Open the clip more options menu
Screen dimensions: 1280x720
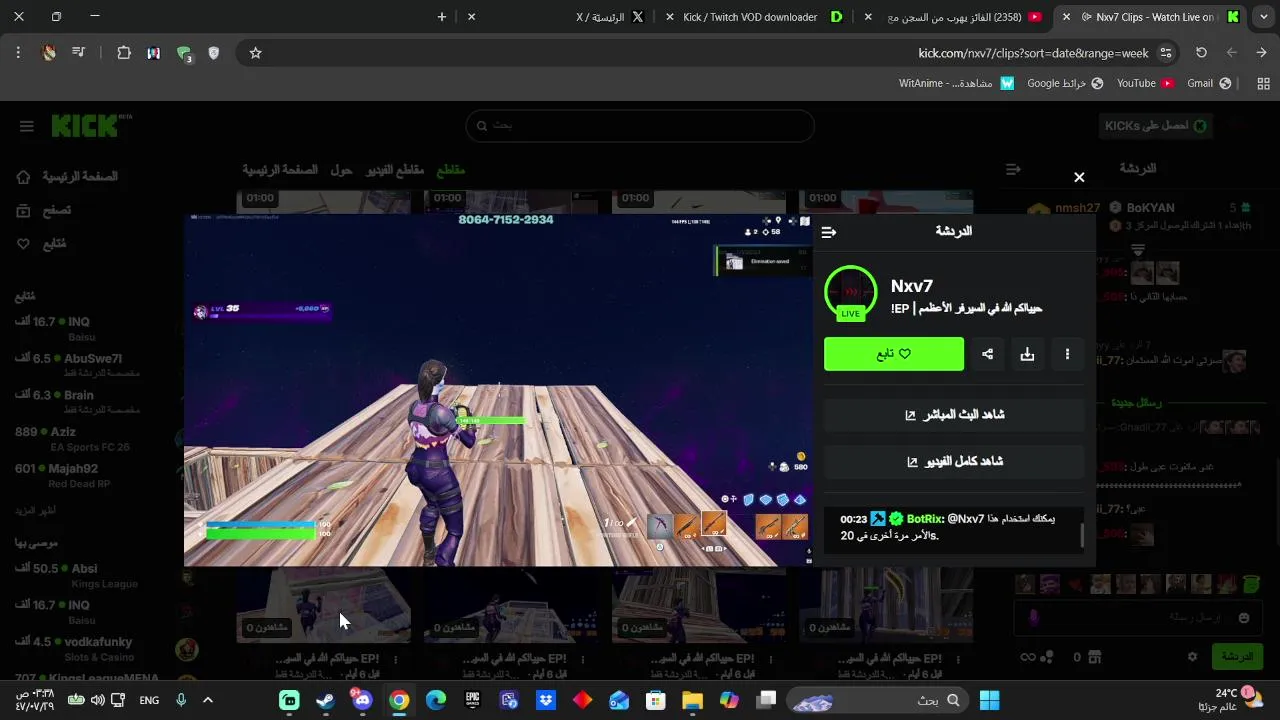(1067, 354)
